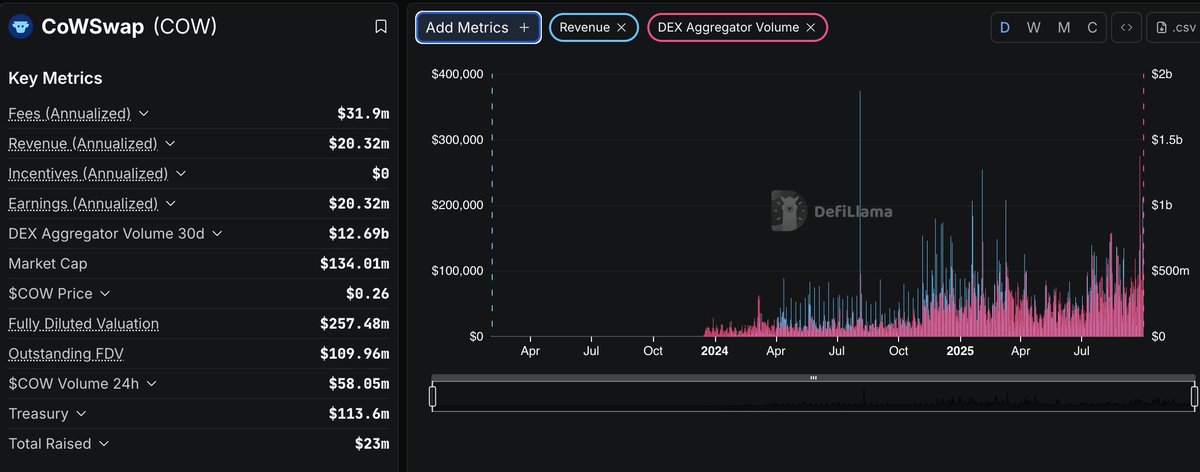
Task: Expand the Treasury breakdown
Action: coord(81,414)
